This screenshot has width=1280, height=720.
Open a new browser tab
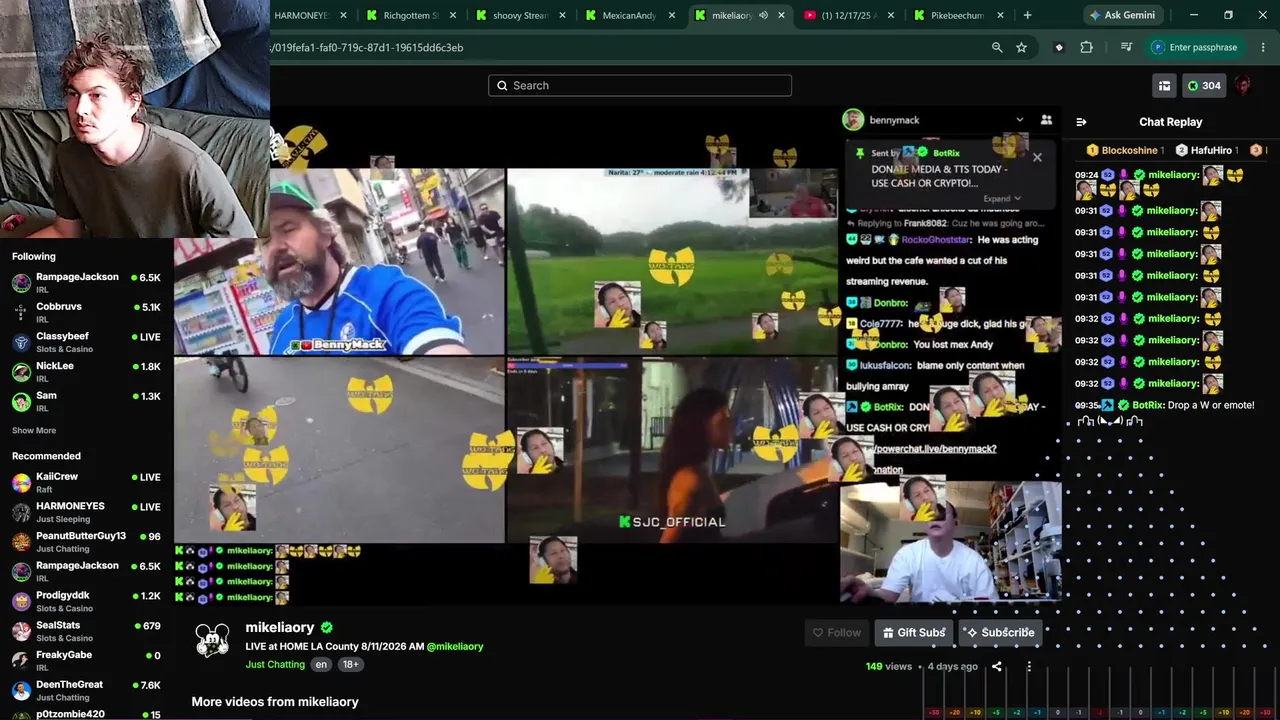1027,15
